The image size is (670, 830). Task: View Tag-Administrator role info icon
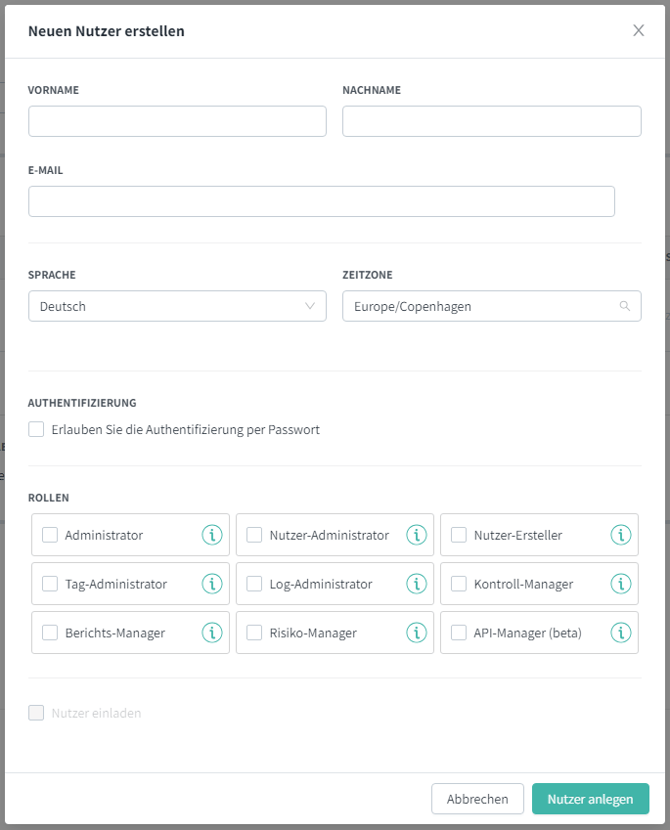[x=212, y=584]
